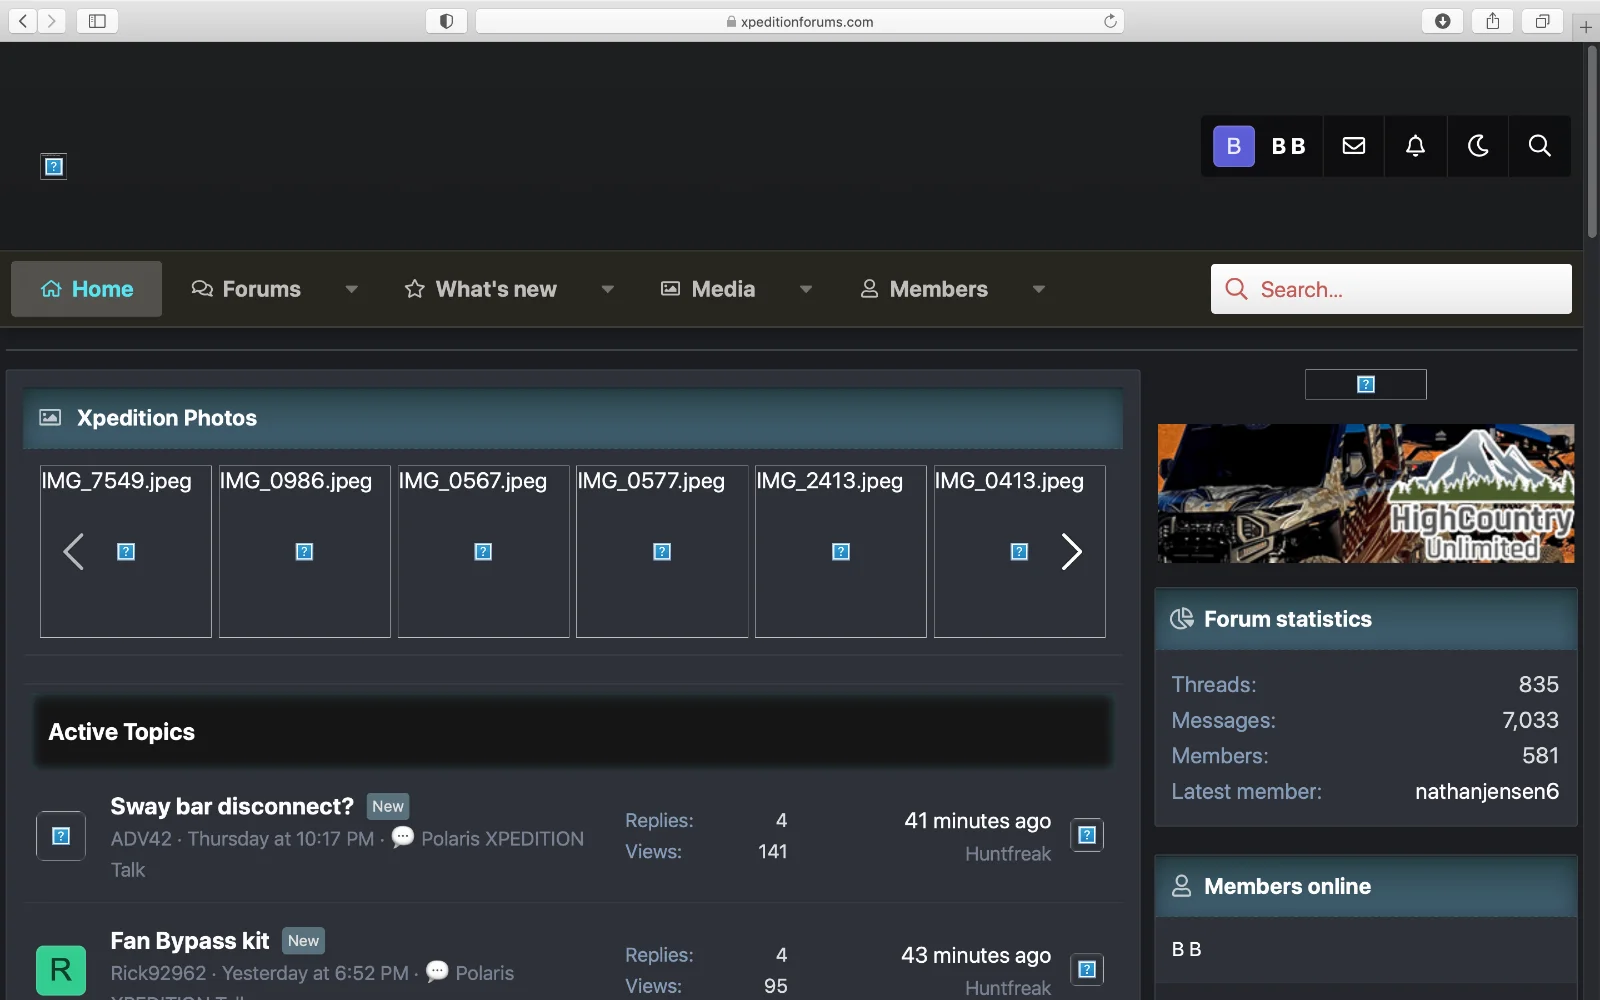
Task: Open latest member nathanjensen6 profile
Action: tap(1486, 792)
